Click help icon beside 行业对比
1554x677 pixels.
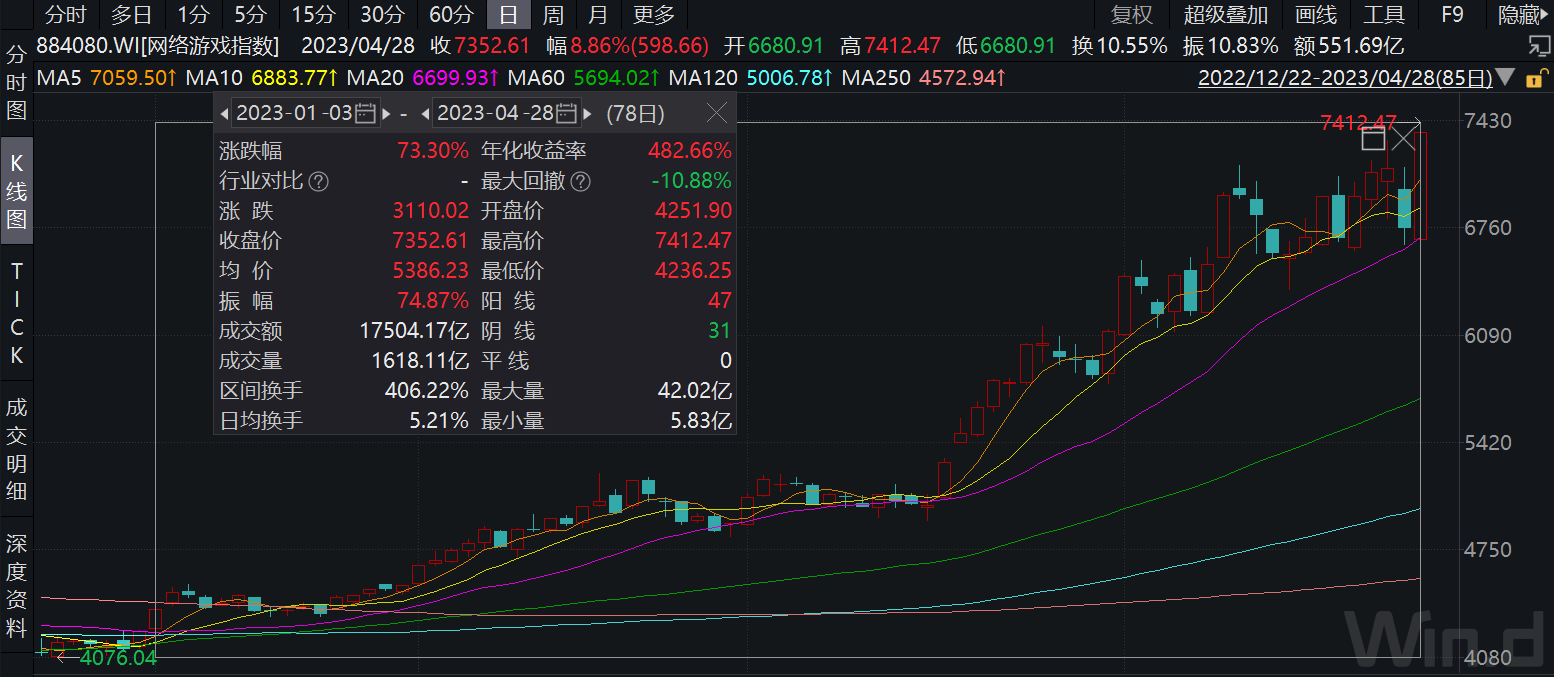[x=318, y=181]
